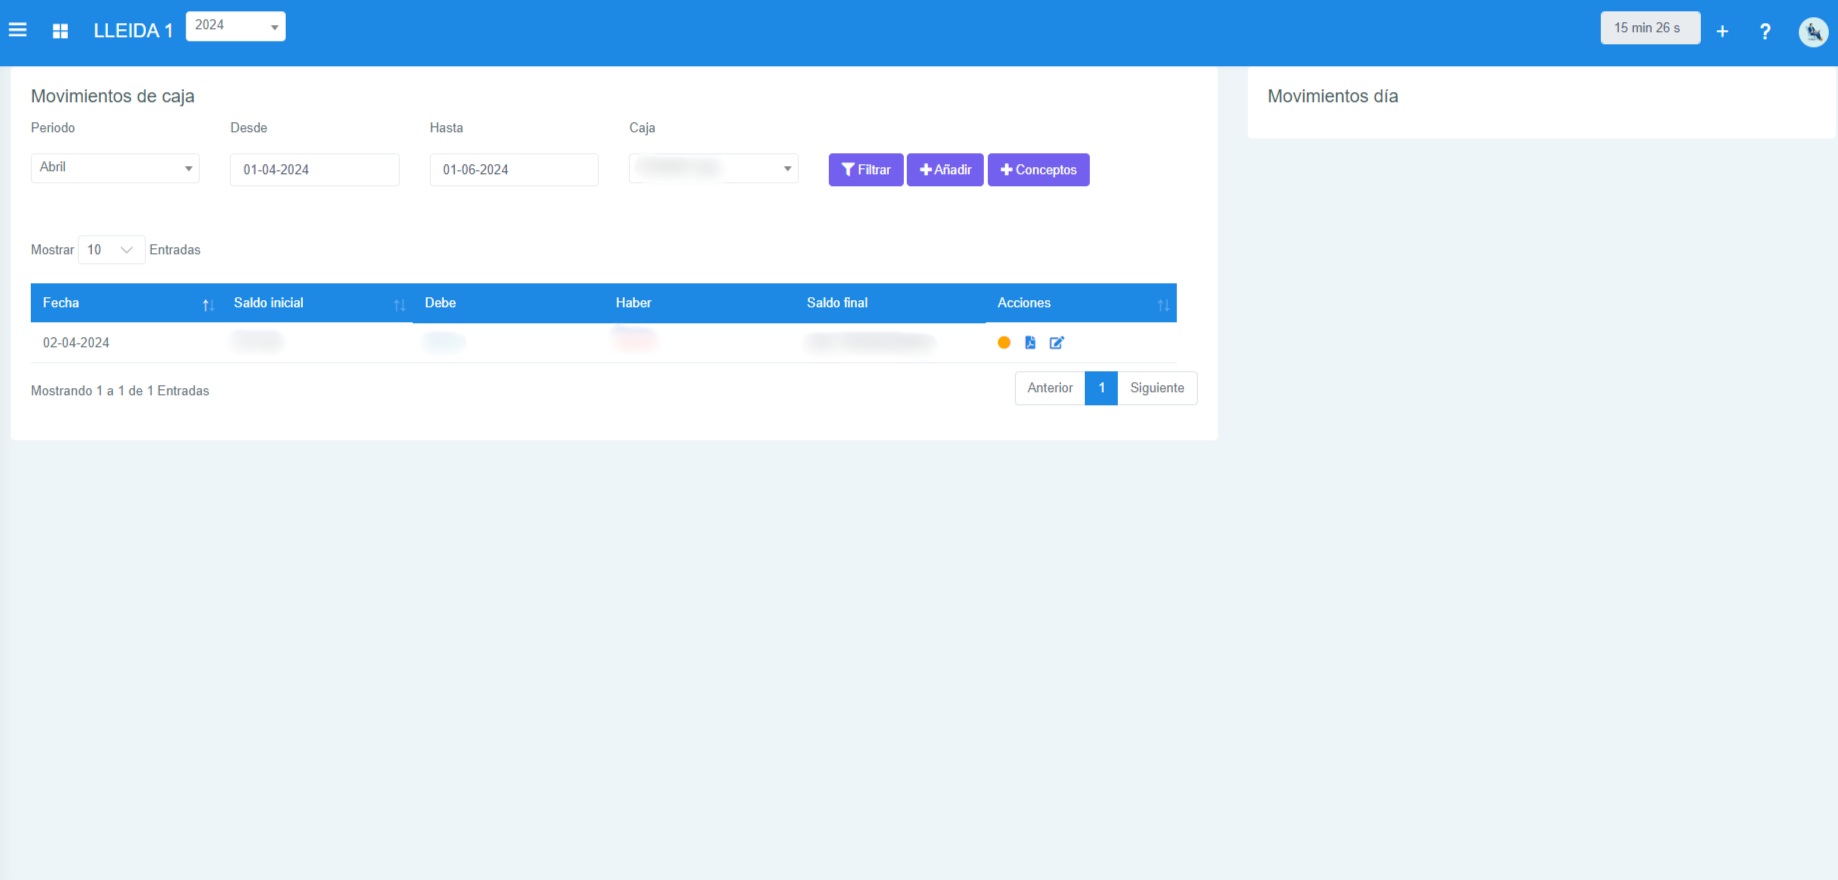Click the orange status dot for 02-04-2024
Image resolution: width=1838 pixels, height=880 pixels.
point(1004,343)
